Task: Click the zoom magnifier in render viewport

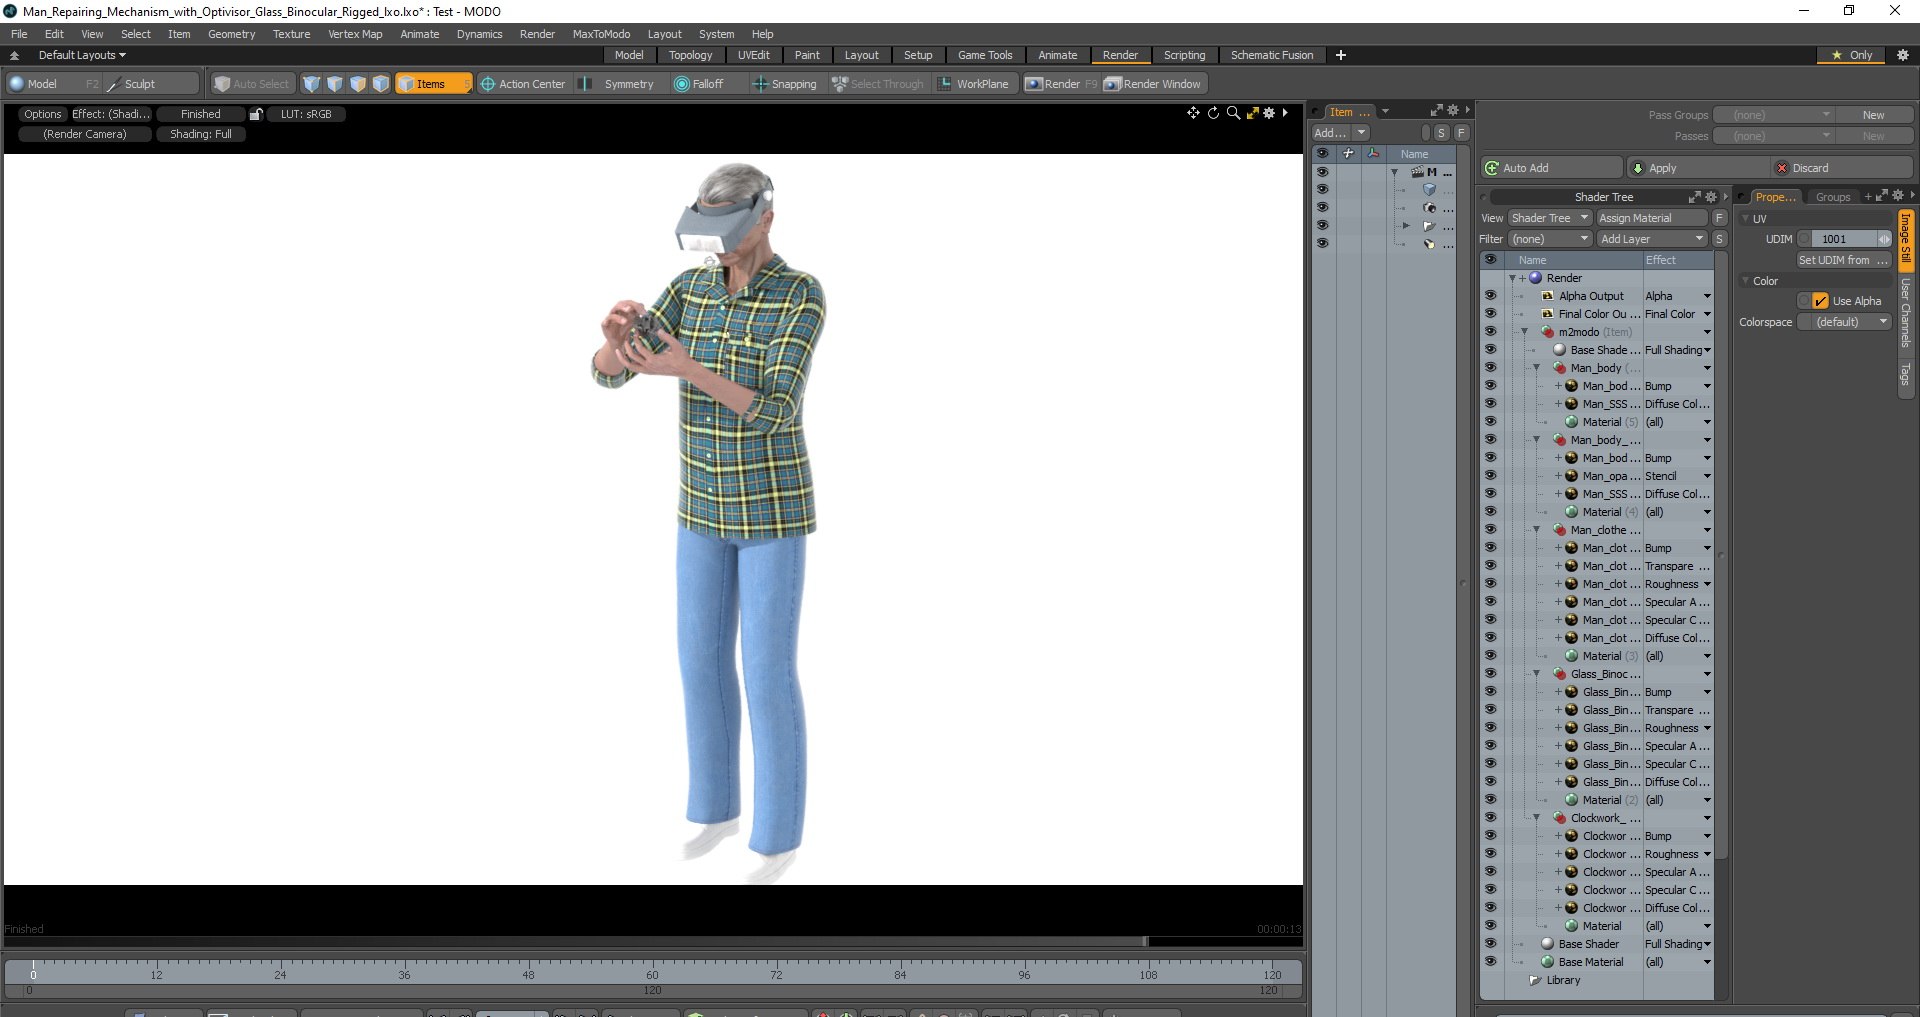Action: (x=1233, y=113)
